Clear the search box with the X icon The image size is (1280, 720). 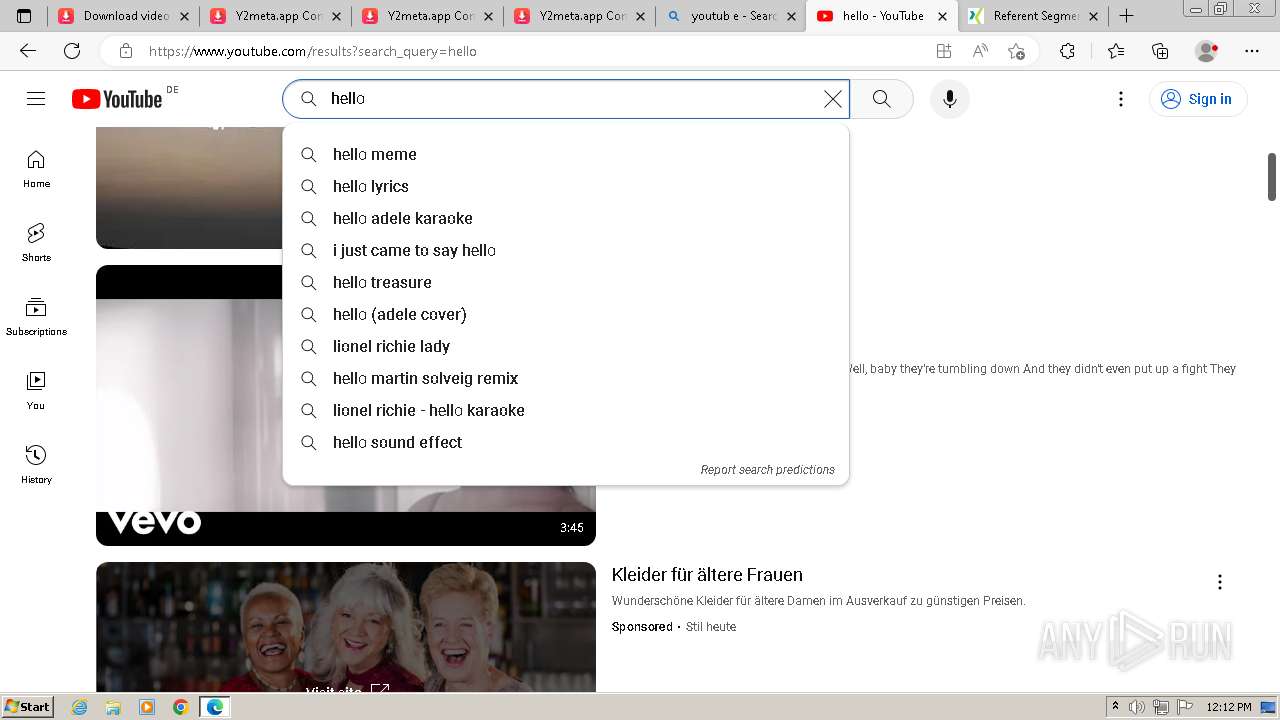point(832,98)
